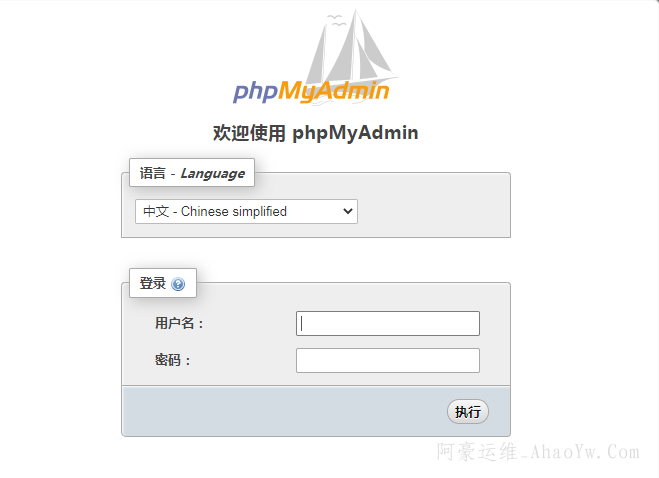Click the 执行 submit button

[x=468, y=412]
